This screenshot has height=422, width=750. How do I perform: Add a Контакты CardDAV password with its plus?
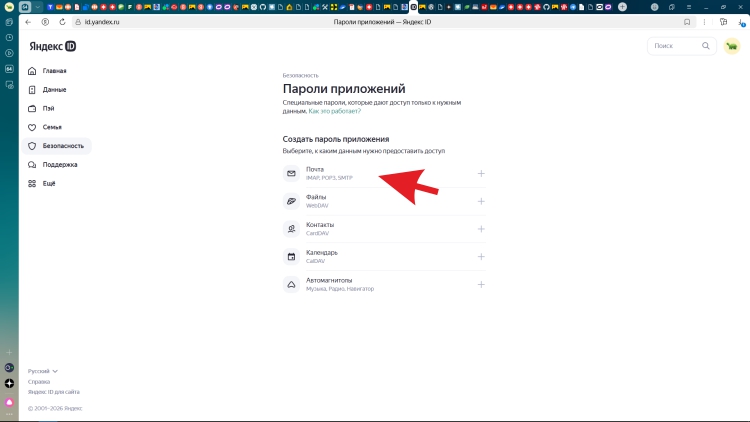(481, 229)
